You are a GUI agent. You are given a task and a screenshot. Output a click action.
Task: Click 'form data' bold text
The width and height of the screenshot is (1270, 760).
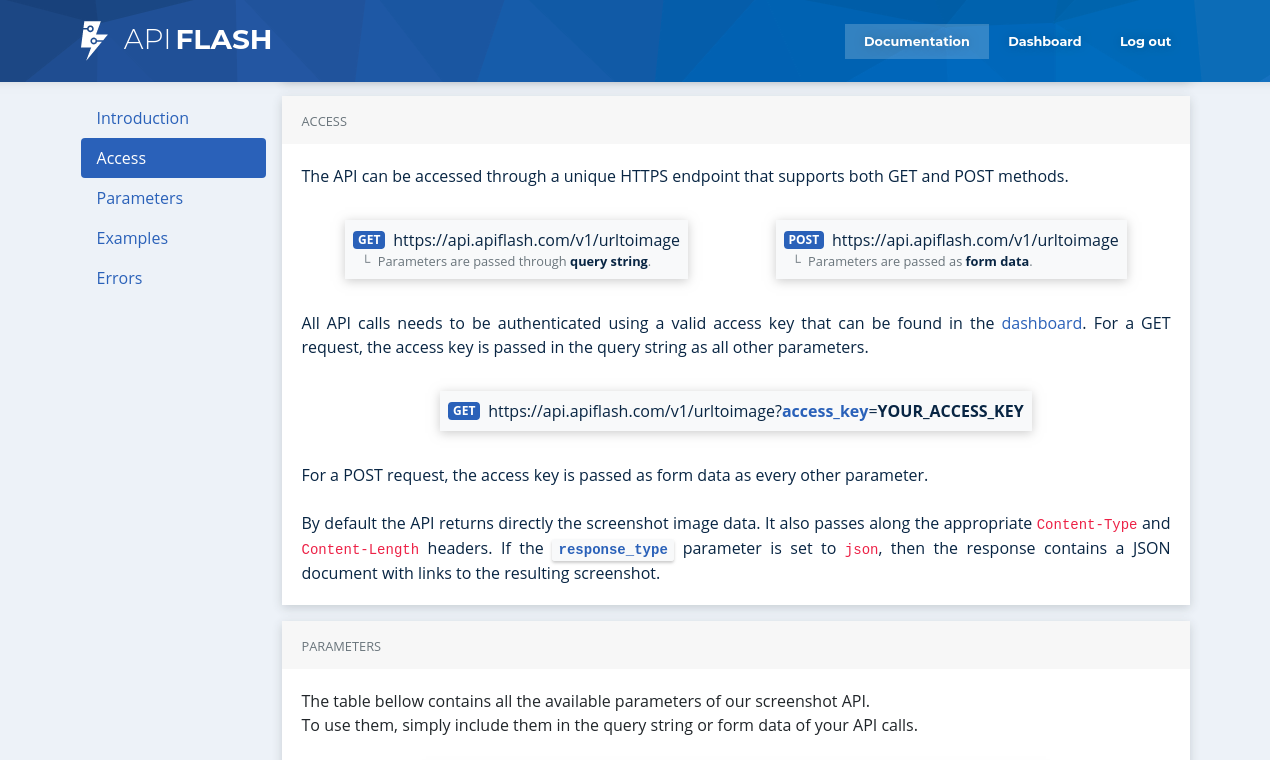pos(997,262)
